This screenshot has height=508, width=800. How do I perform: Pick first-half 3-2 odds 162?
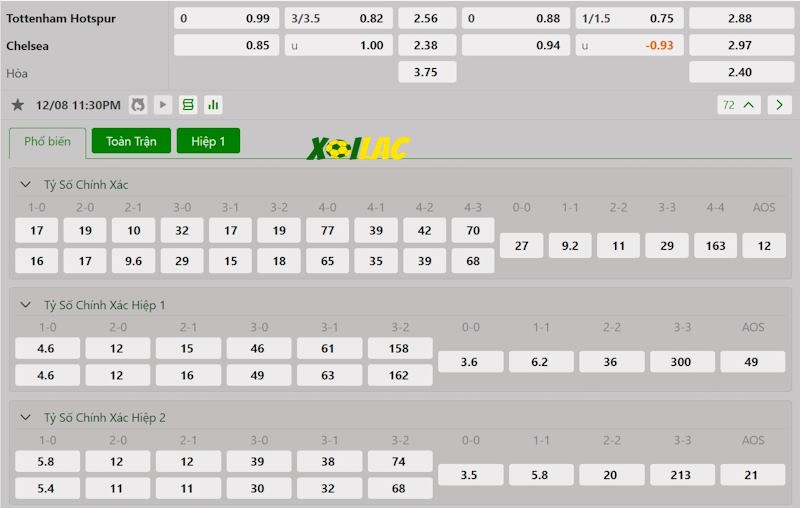(400, 375)
